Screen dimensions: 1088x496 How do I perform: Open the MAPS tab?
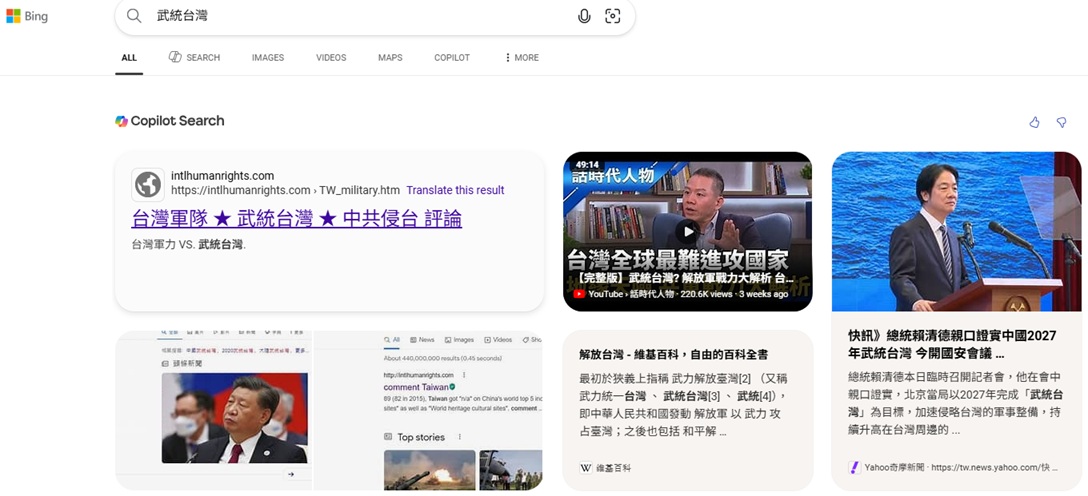[x=390, y=58]
